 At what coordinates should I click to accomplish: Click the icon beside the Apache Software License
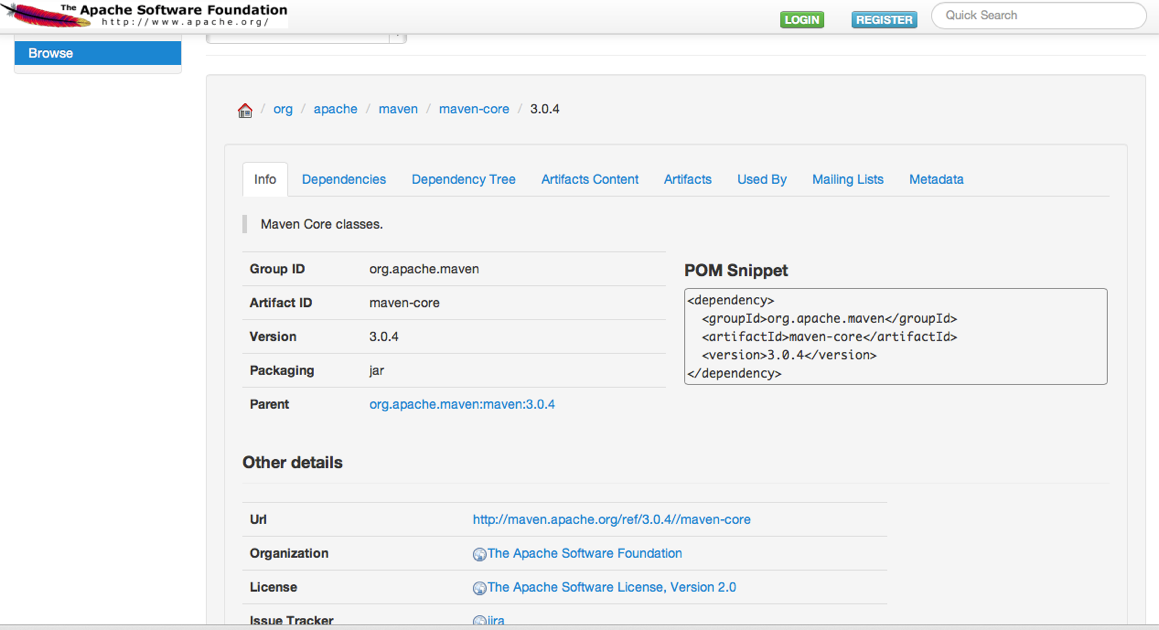[x=479, y=588]
